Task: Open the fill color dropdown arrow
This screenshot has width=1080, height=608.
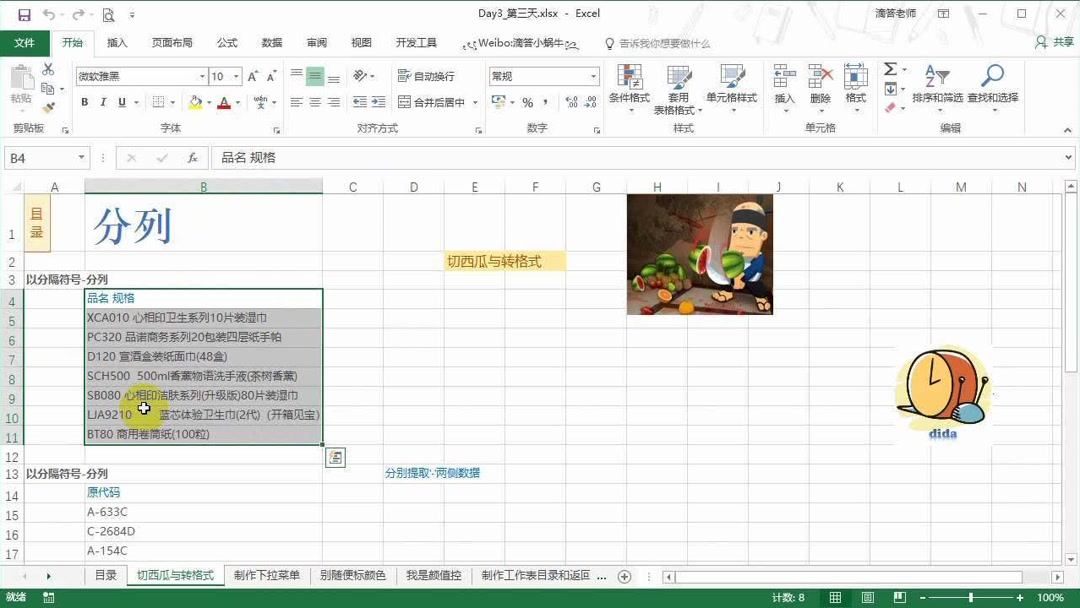Action: click(x=210, y=103)
